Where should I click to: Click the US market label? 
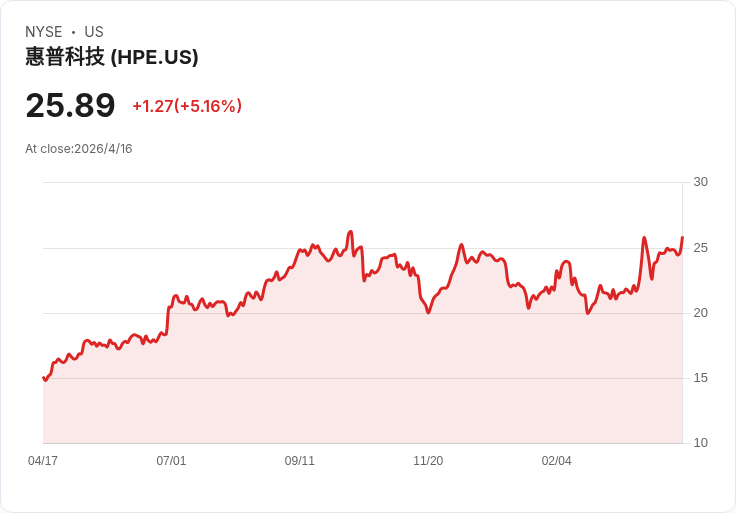coord(94,32)
